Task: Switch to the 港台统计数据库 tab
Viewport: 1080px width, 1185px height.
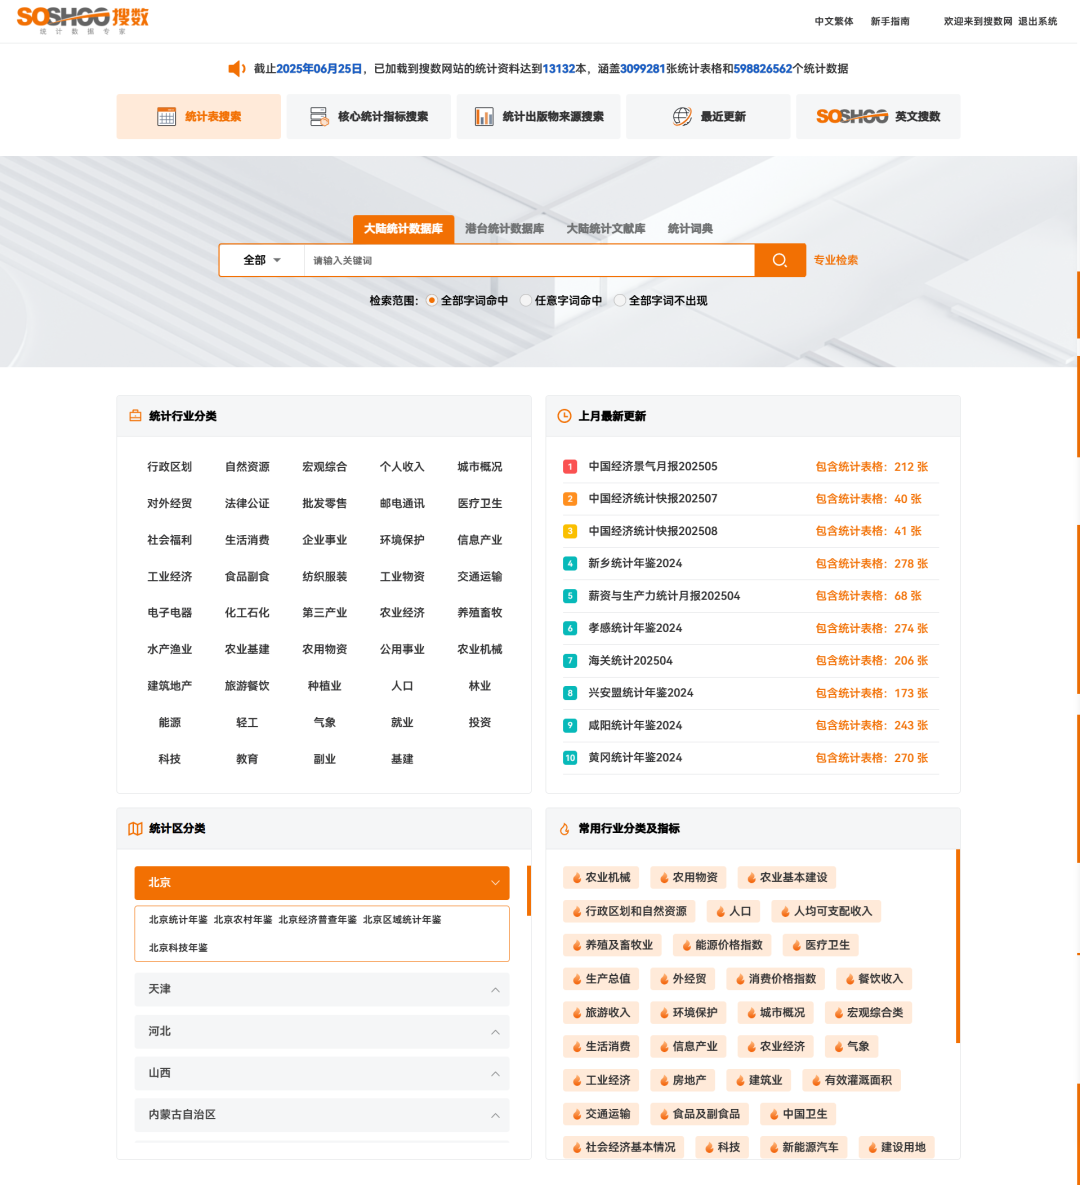Action: pyautogui.click(x=504, y=229)
